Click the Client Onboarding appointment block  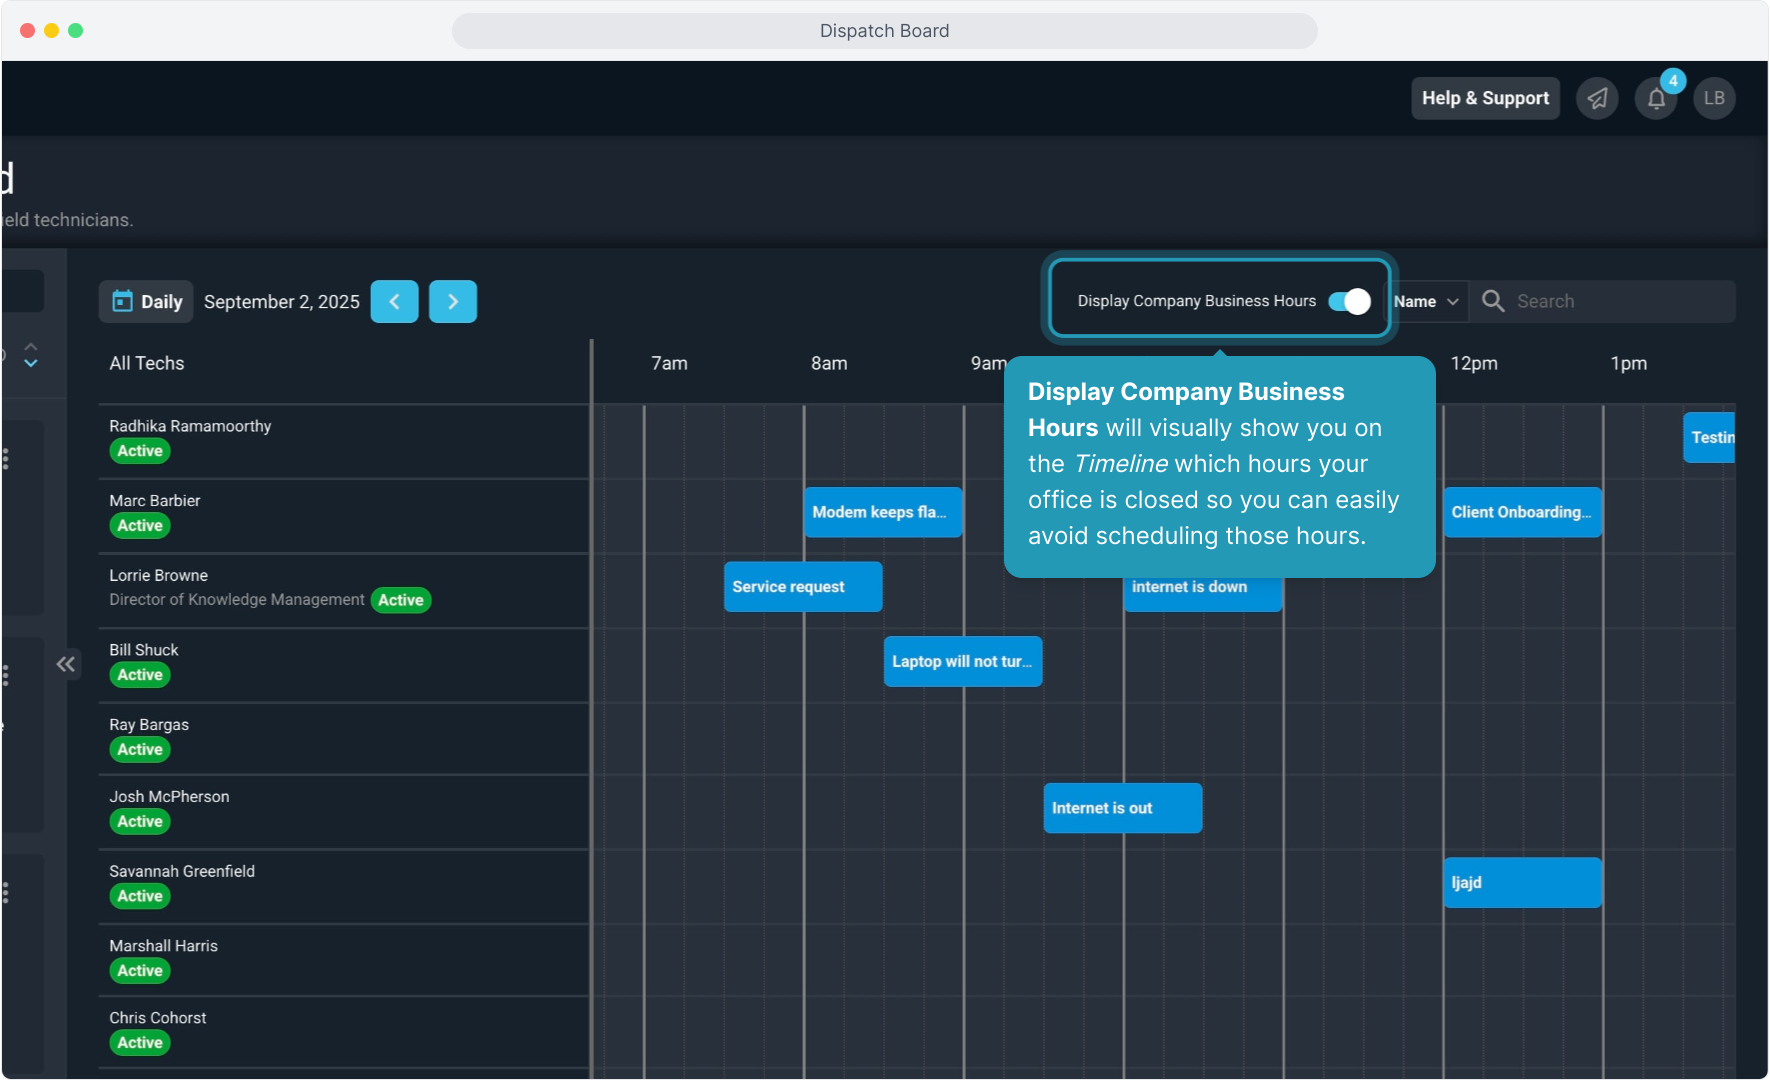point(1521,512)
